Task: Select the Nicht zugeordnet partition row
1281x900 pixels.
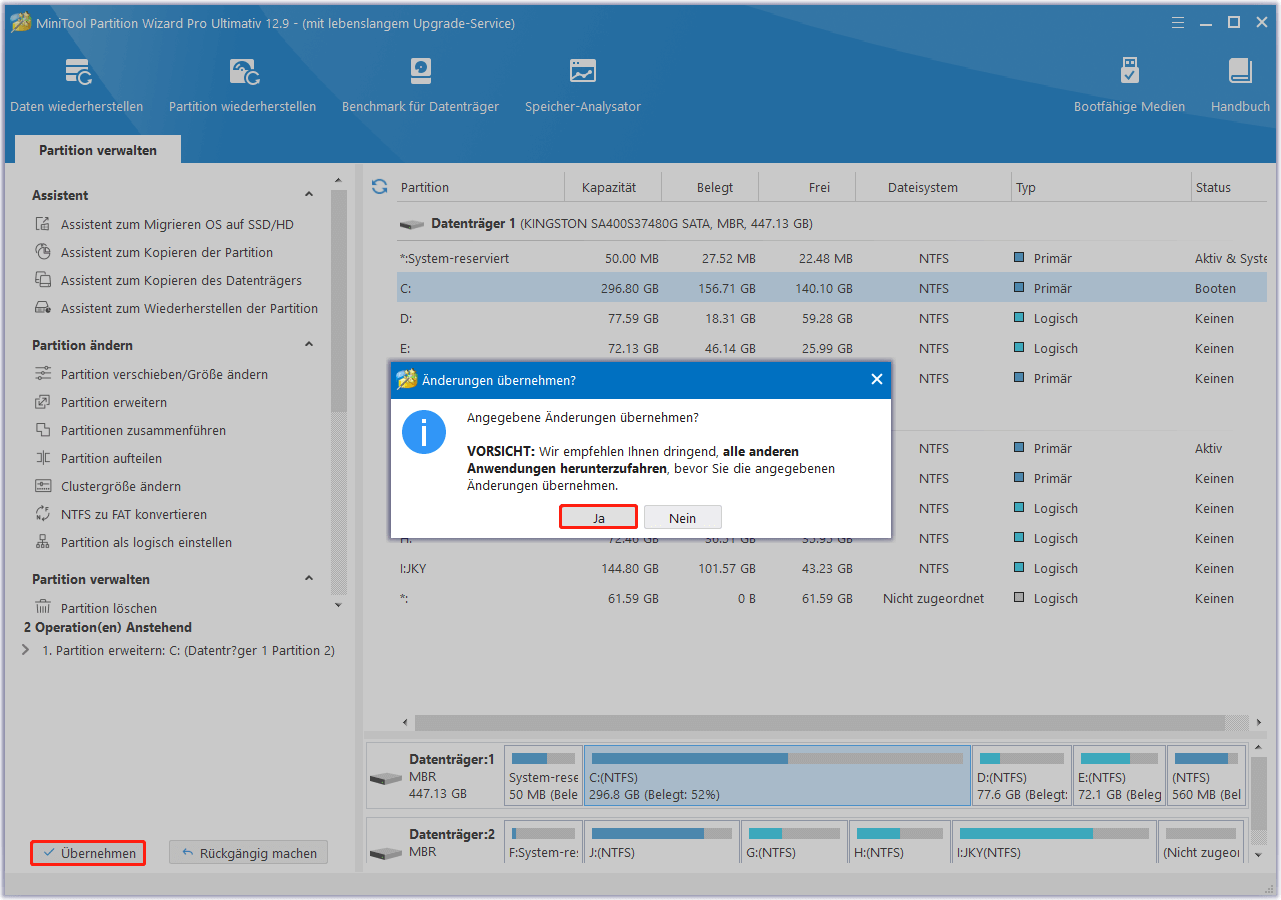Action: [832, 598]
